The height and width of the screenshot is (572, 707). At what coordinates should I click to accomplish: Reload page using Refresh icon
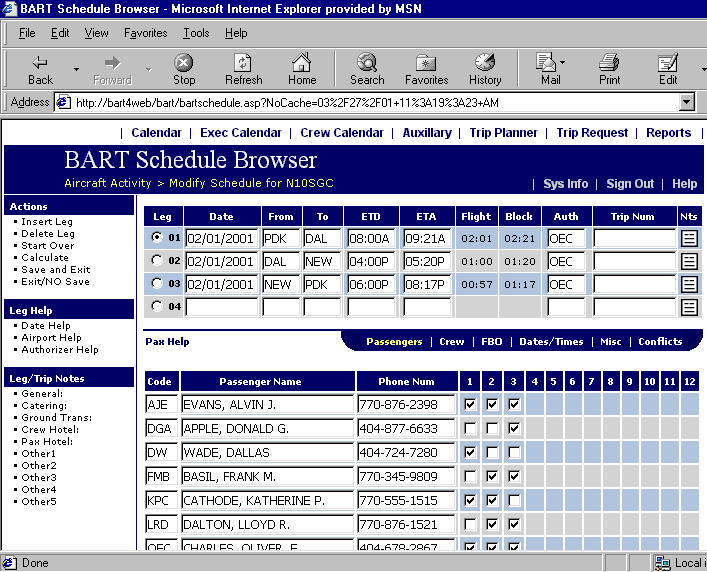pyautogui.click(x=243, y=69)
